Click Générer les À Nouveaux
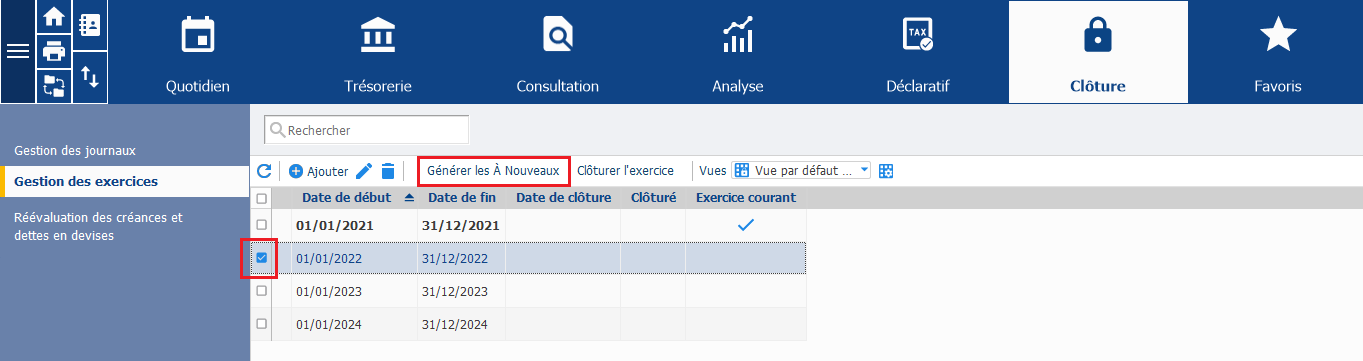Viewport: 1363px width, 361px height. click(493, 171)
